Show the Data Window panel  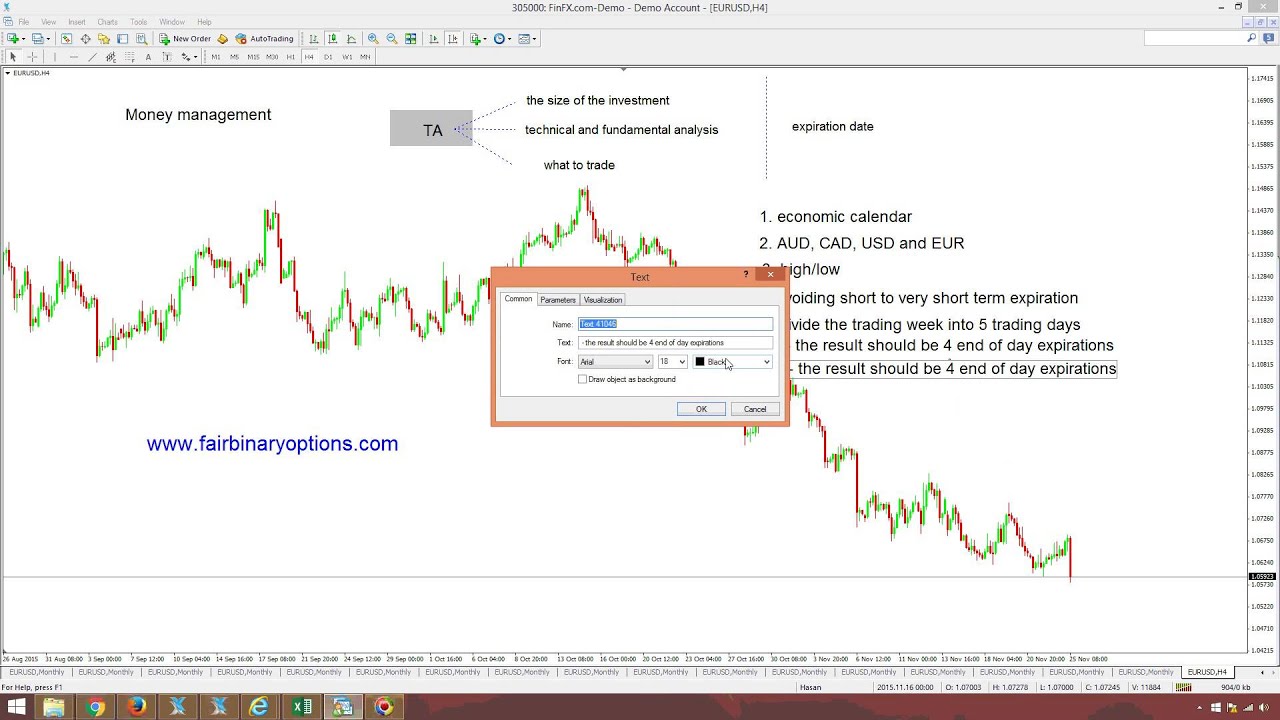[85, 39]
